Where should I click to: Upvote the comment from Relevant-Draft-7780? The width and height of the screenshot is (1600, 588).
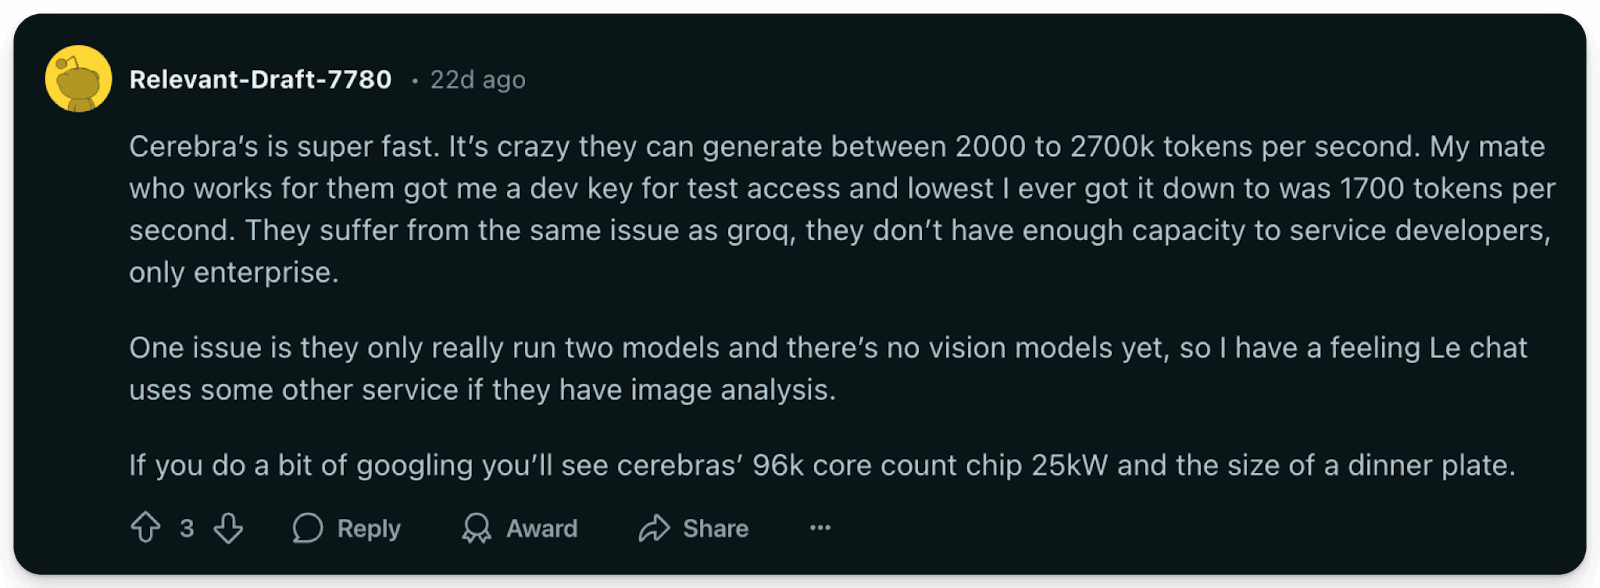[146, 528]
